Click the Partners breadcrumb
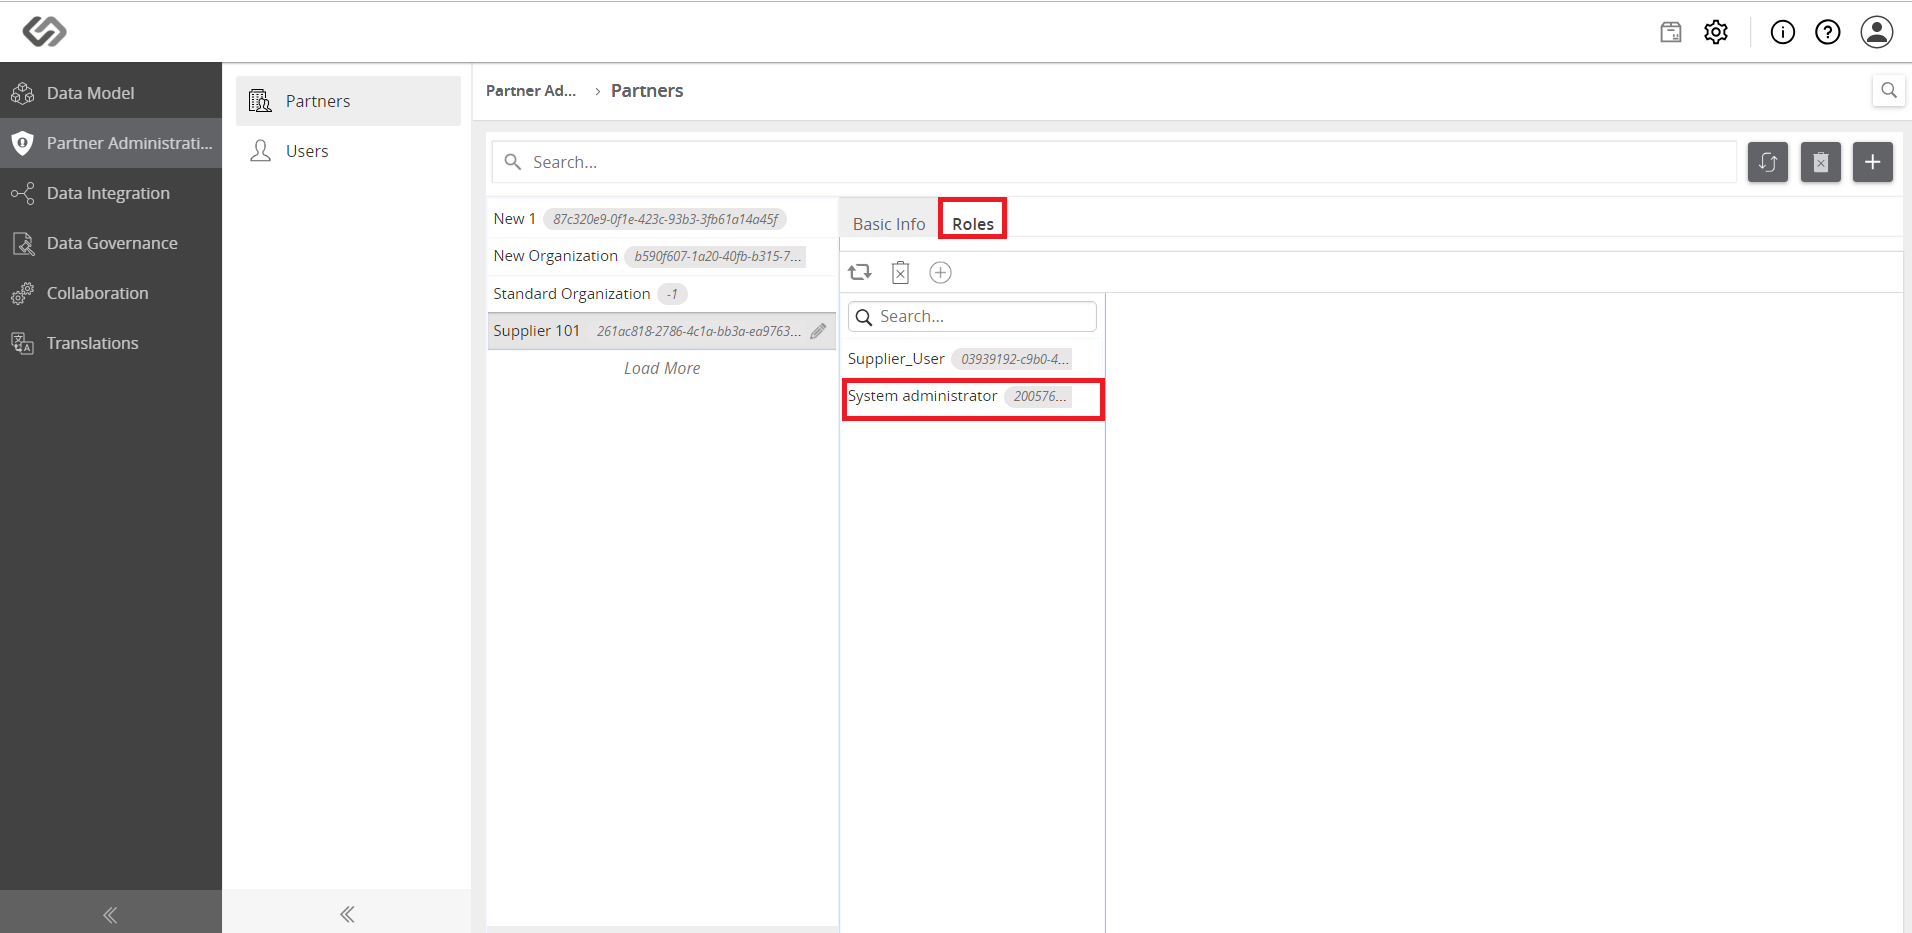 [647, 90]
